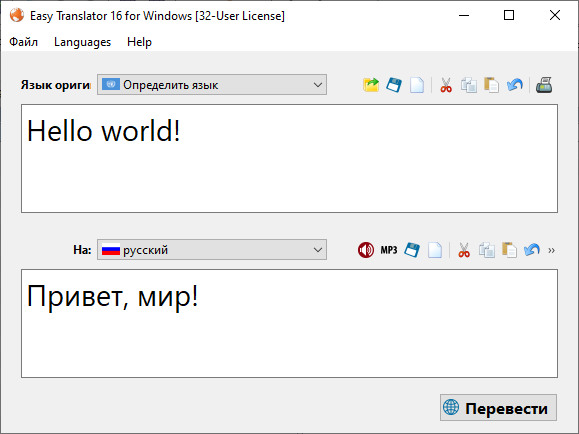This screenshot has width=579, height=434.
Task: Cut source text with scissors icon
Action: click(446, 85)
